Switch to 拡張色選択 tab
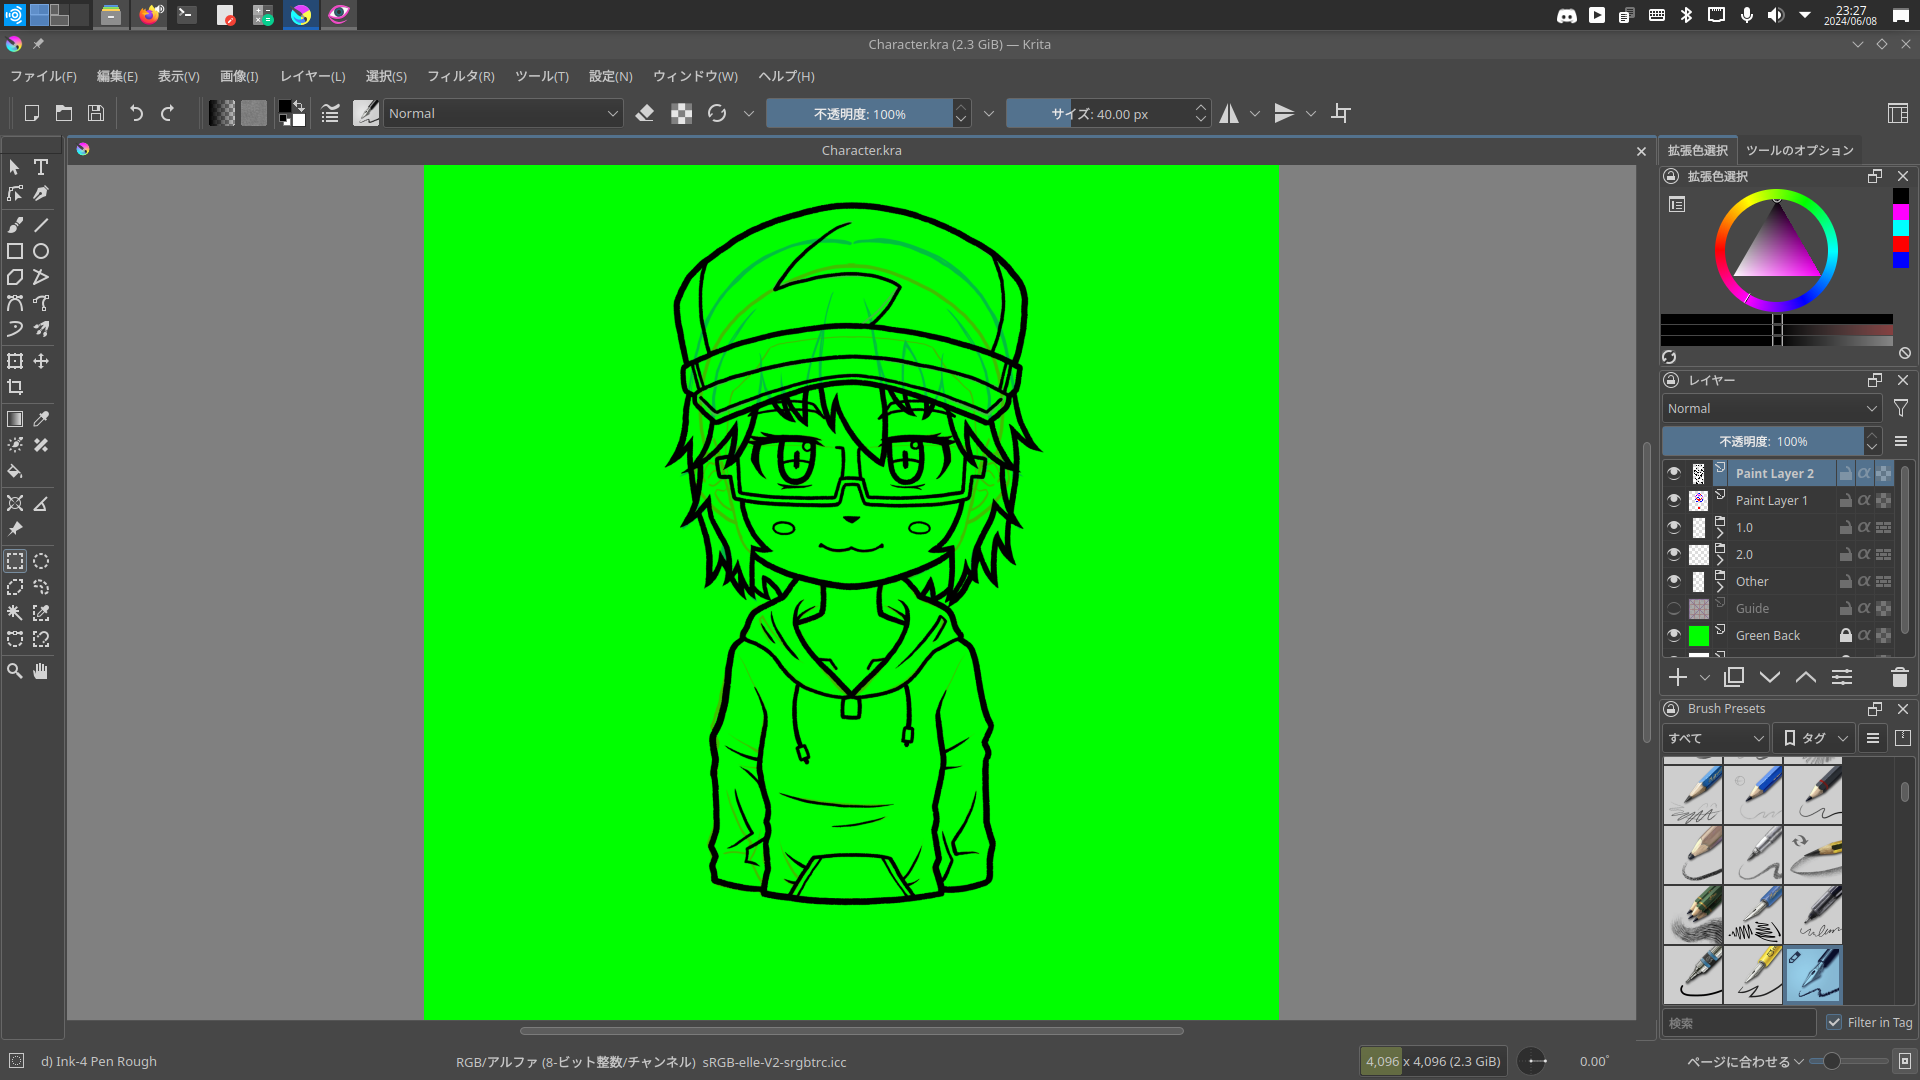The height and width of the screenshot is (1080, 1920). click(x=1697, y=150)
